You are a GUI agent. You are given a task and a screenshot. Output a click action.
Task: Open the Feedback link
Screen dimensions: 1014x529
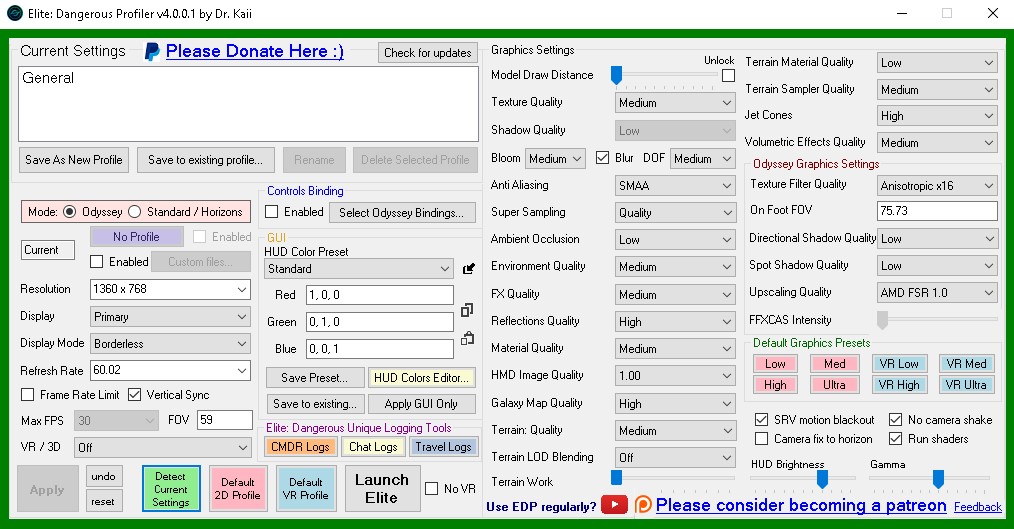(x=978, y=507)
